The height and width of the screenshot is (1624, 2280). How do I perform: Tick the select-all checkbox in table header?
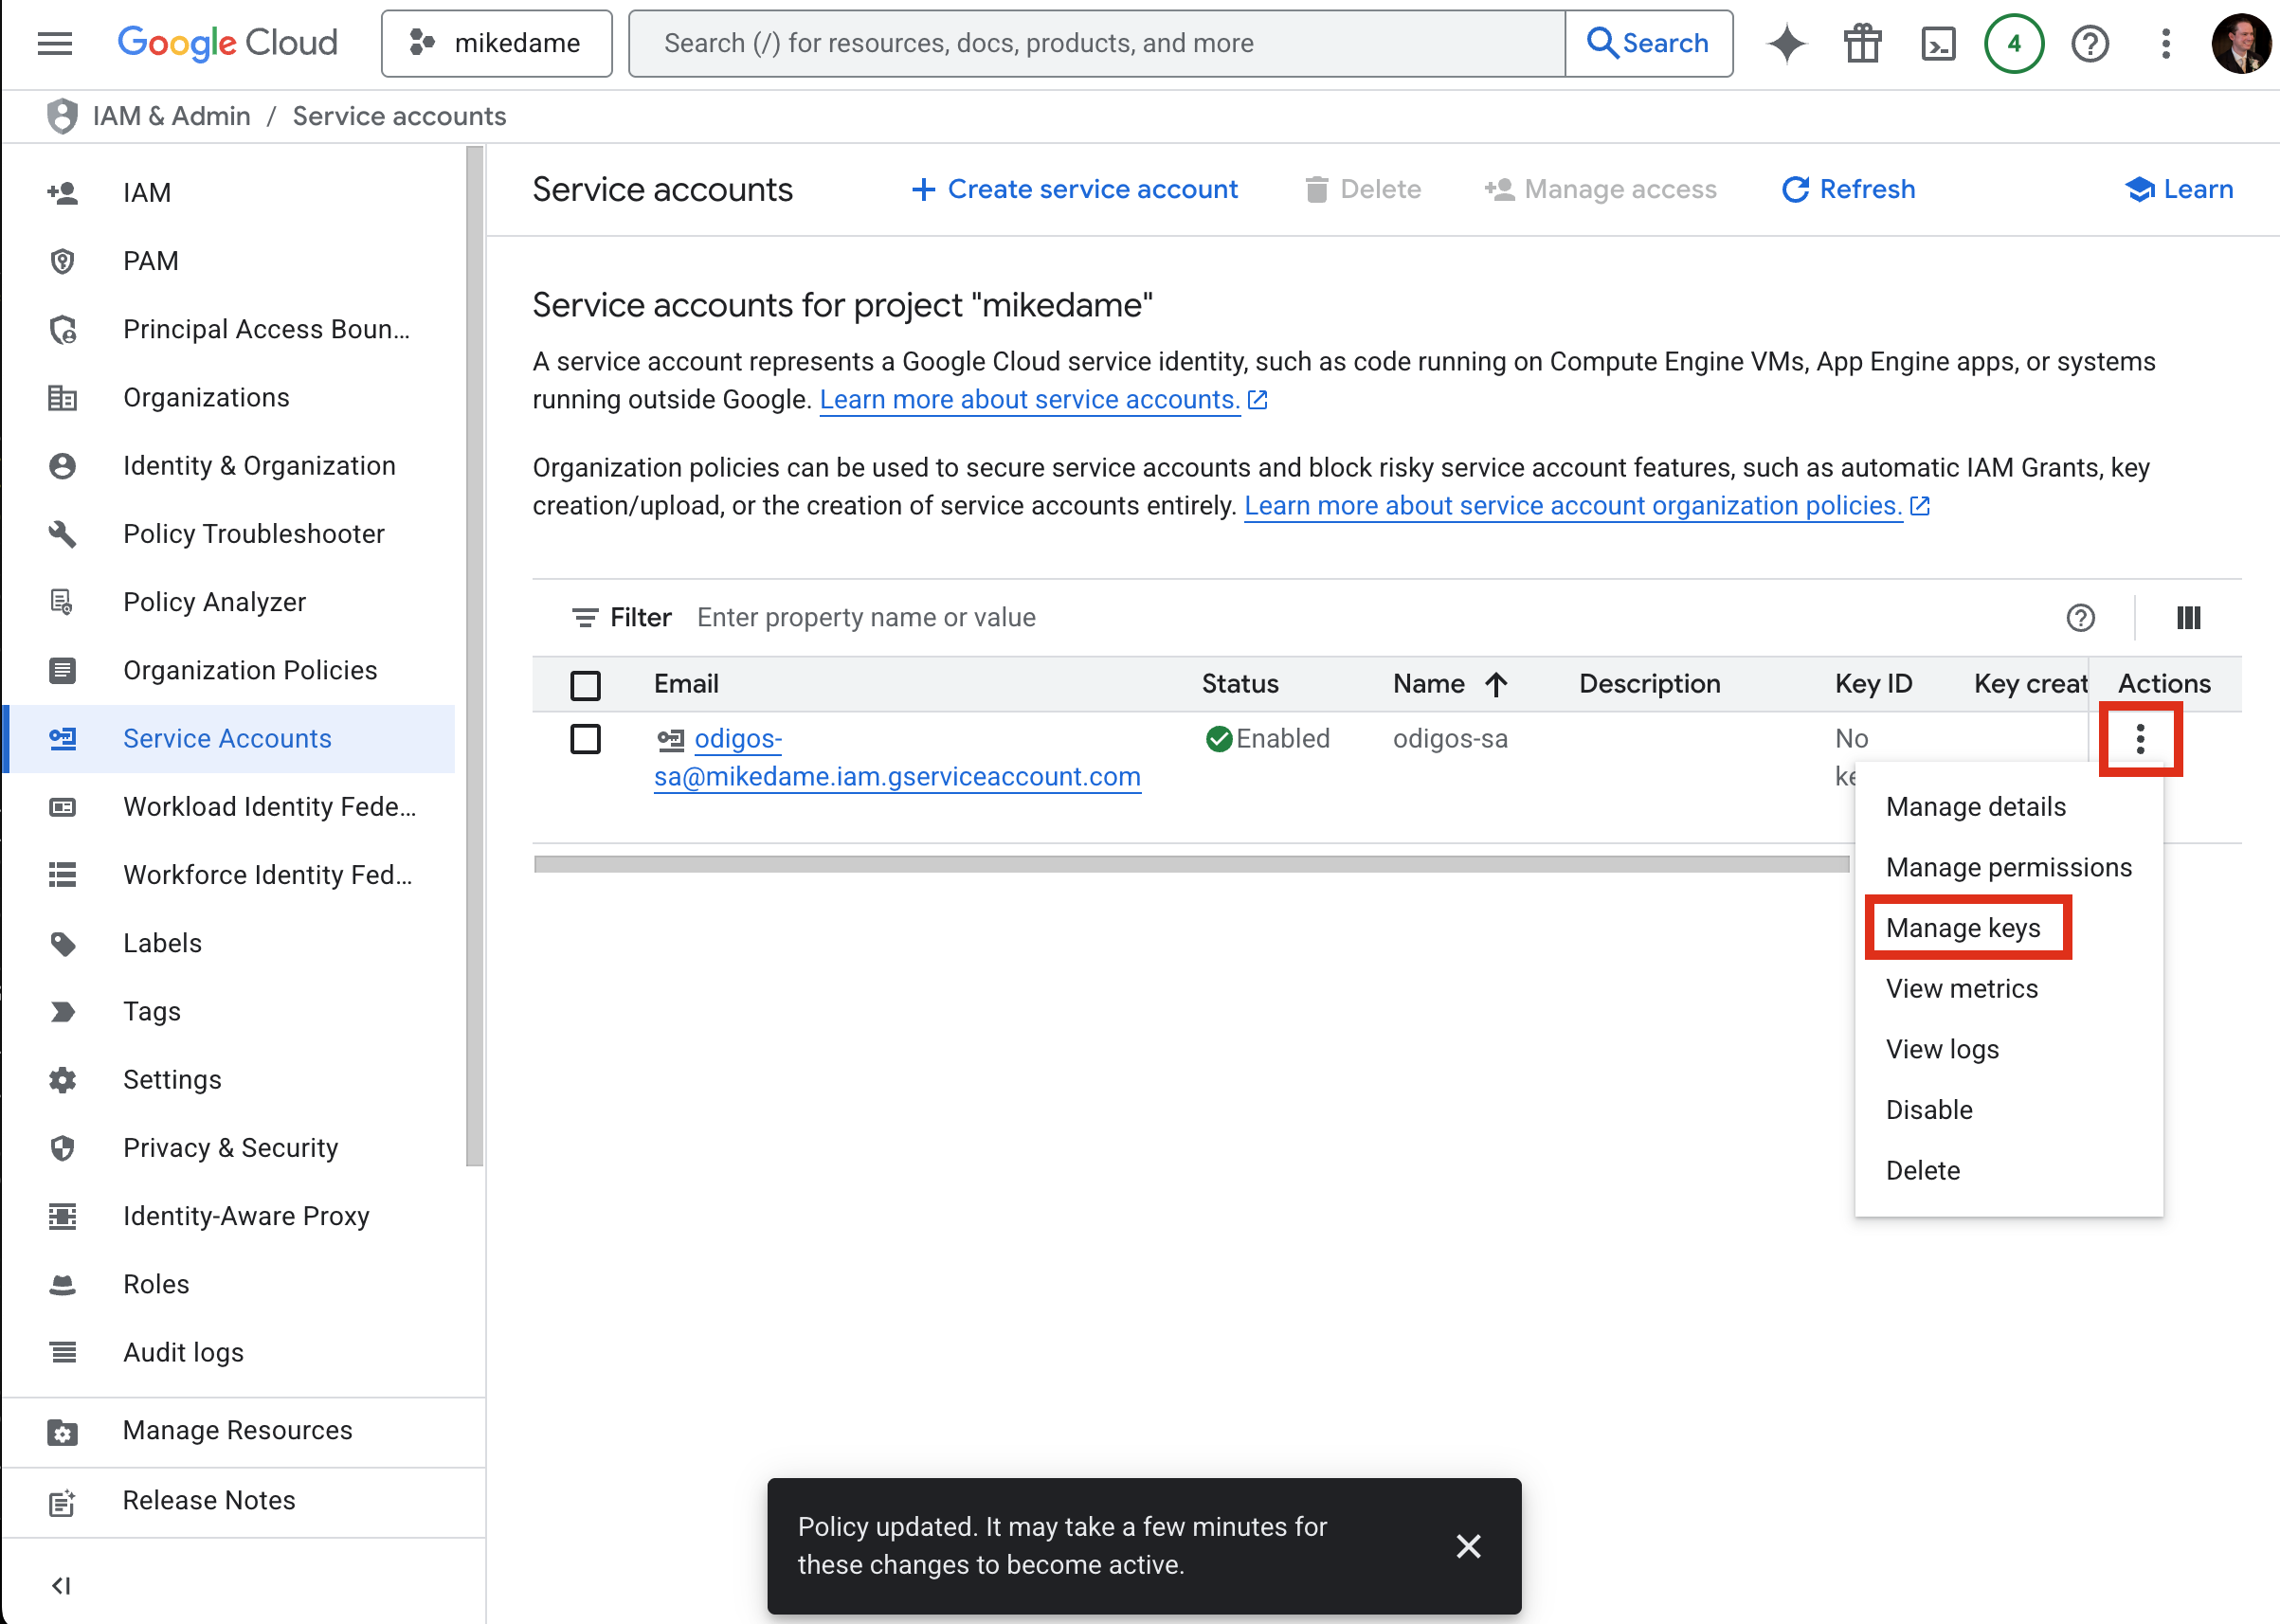click(x=585, y=685)
